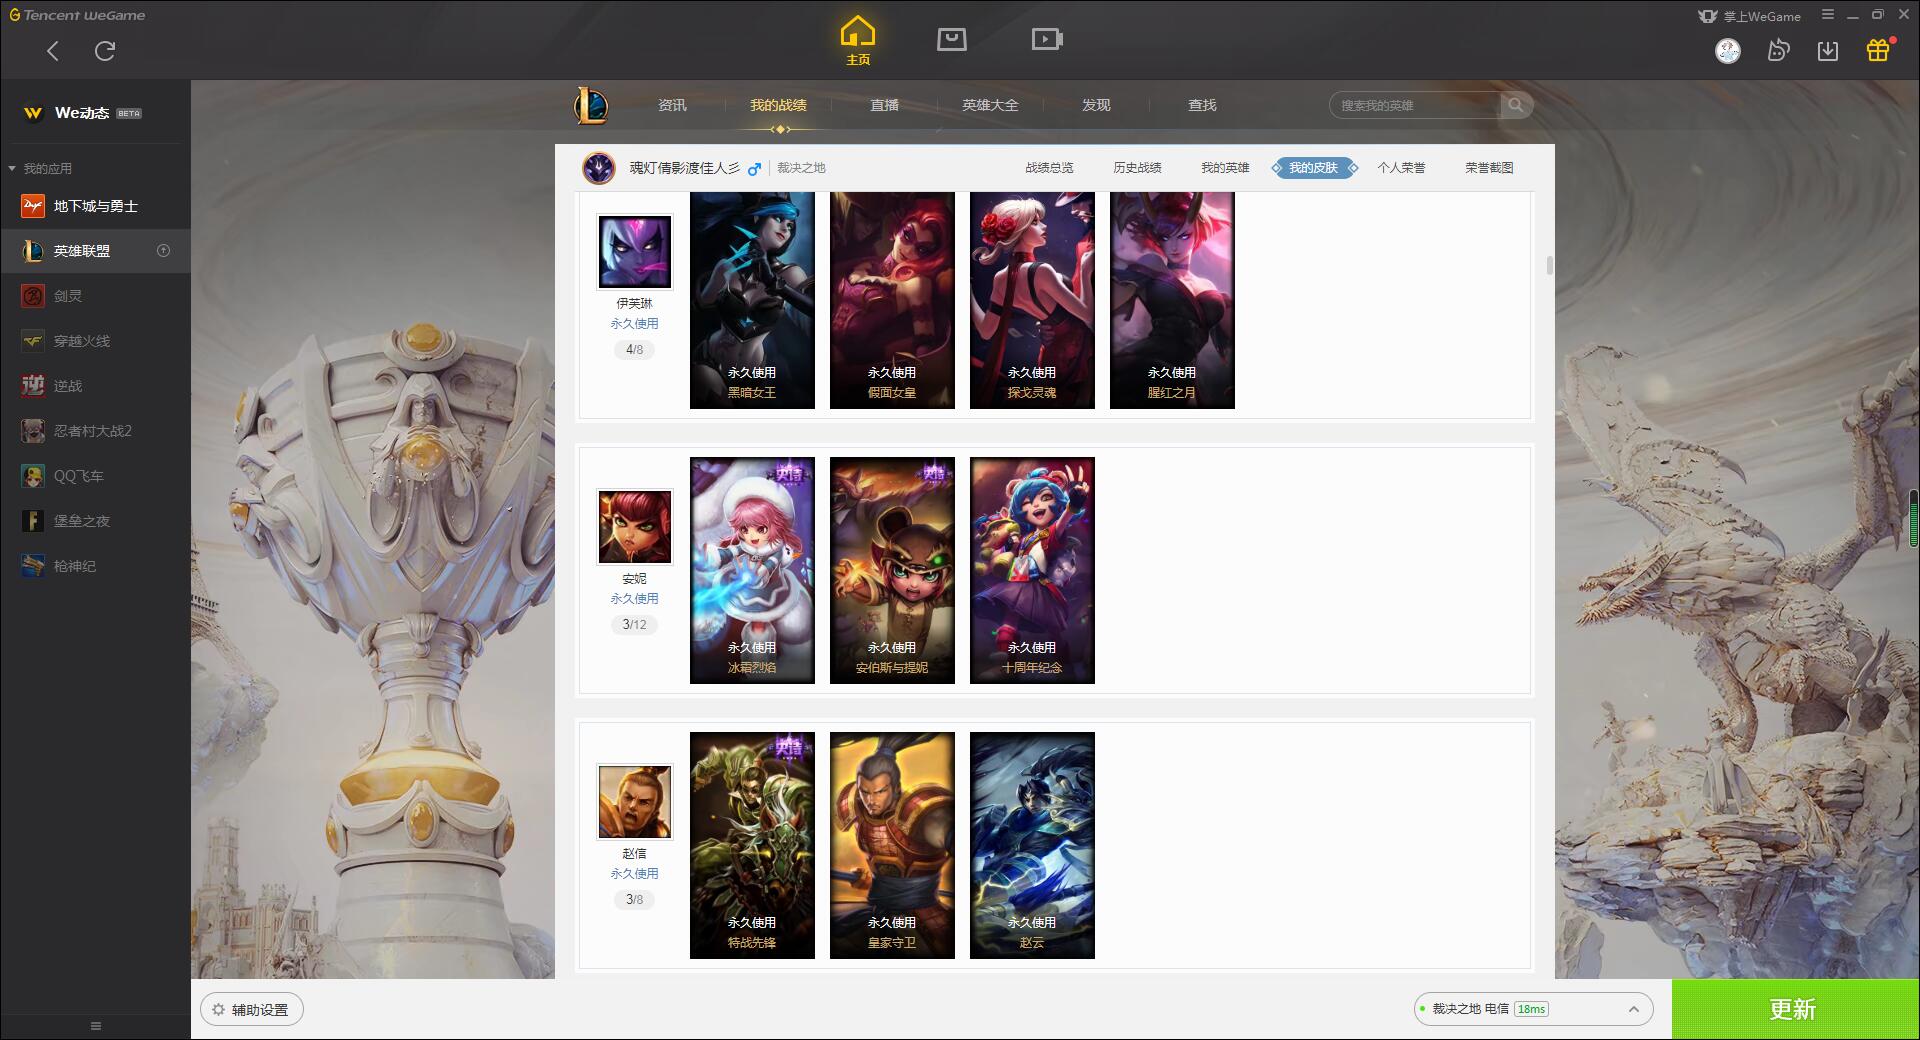Open 辅助设置 settings button

coord(251,1010)
